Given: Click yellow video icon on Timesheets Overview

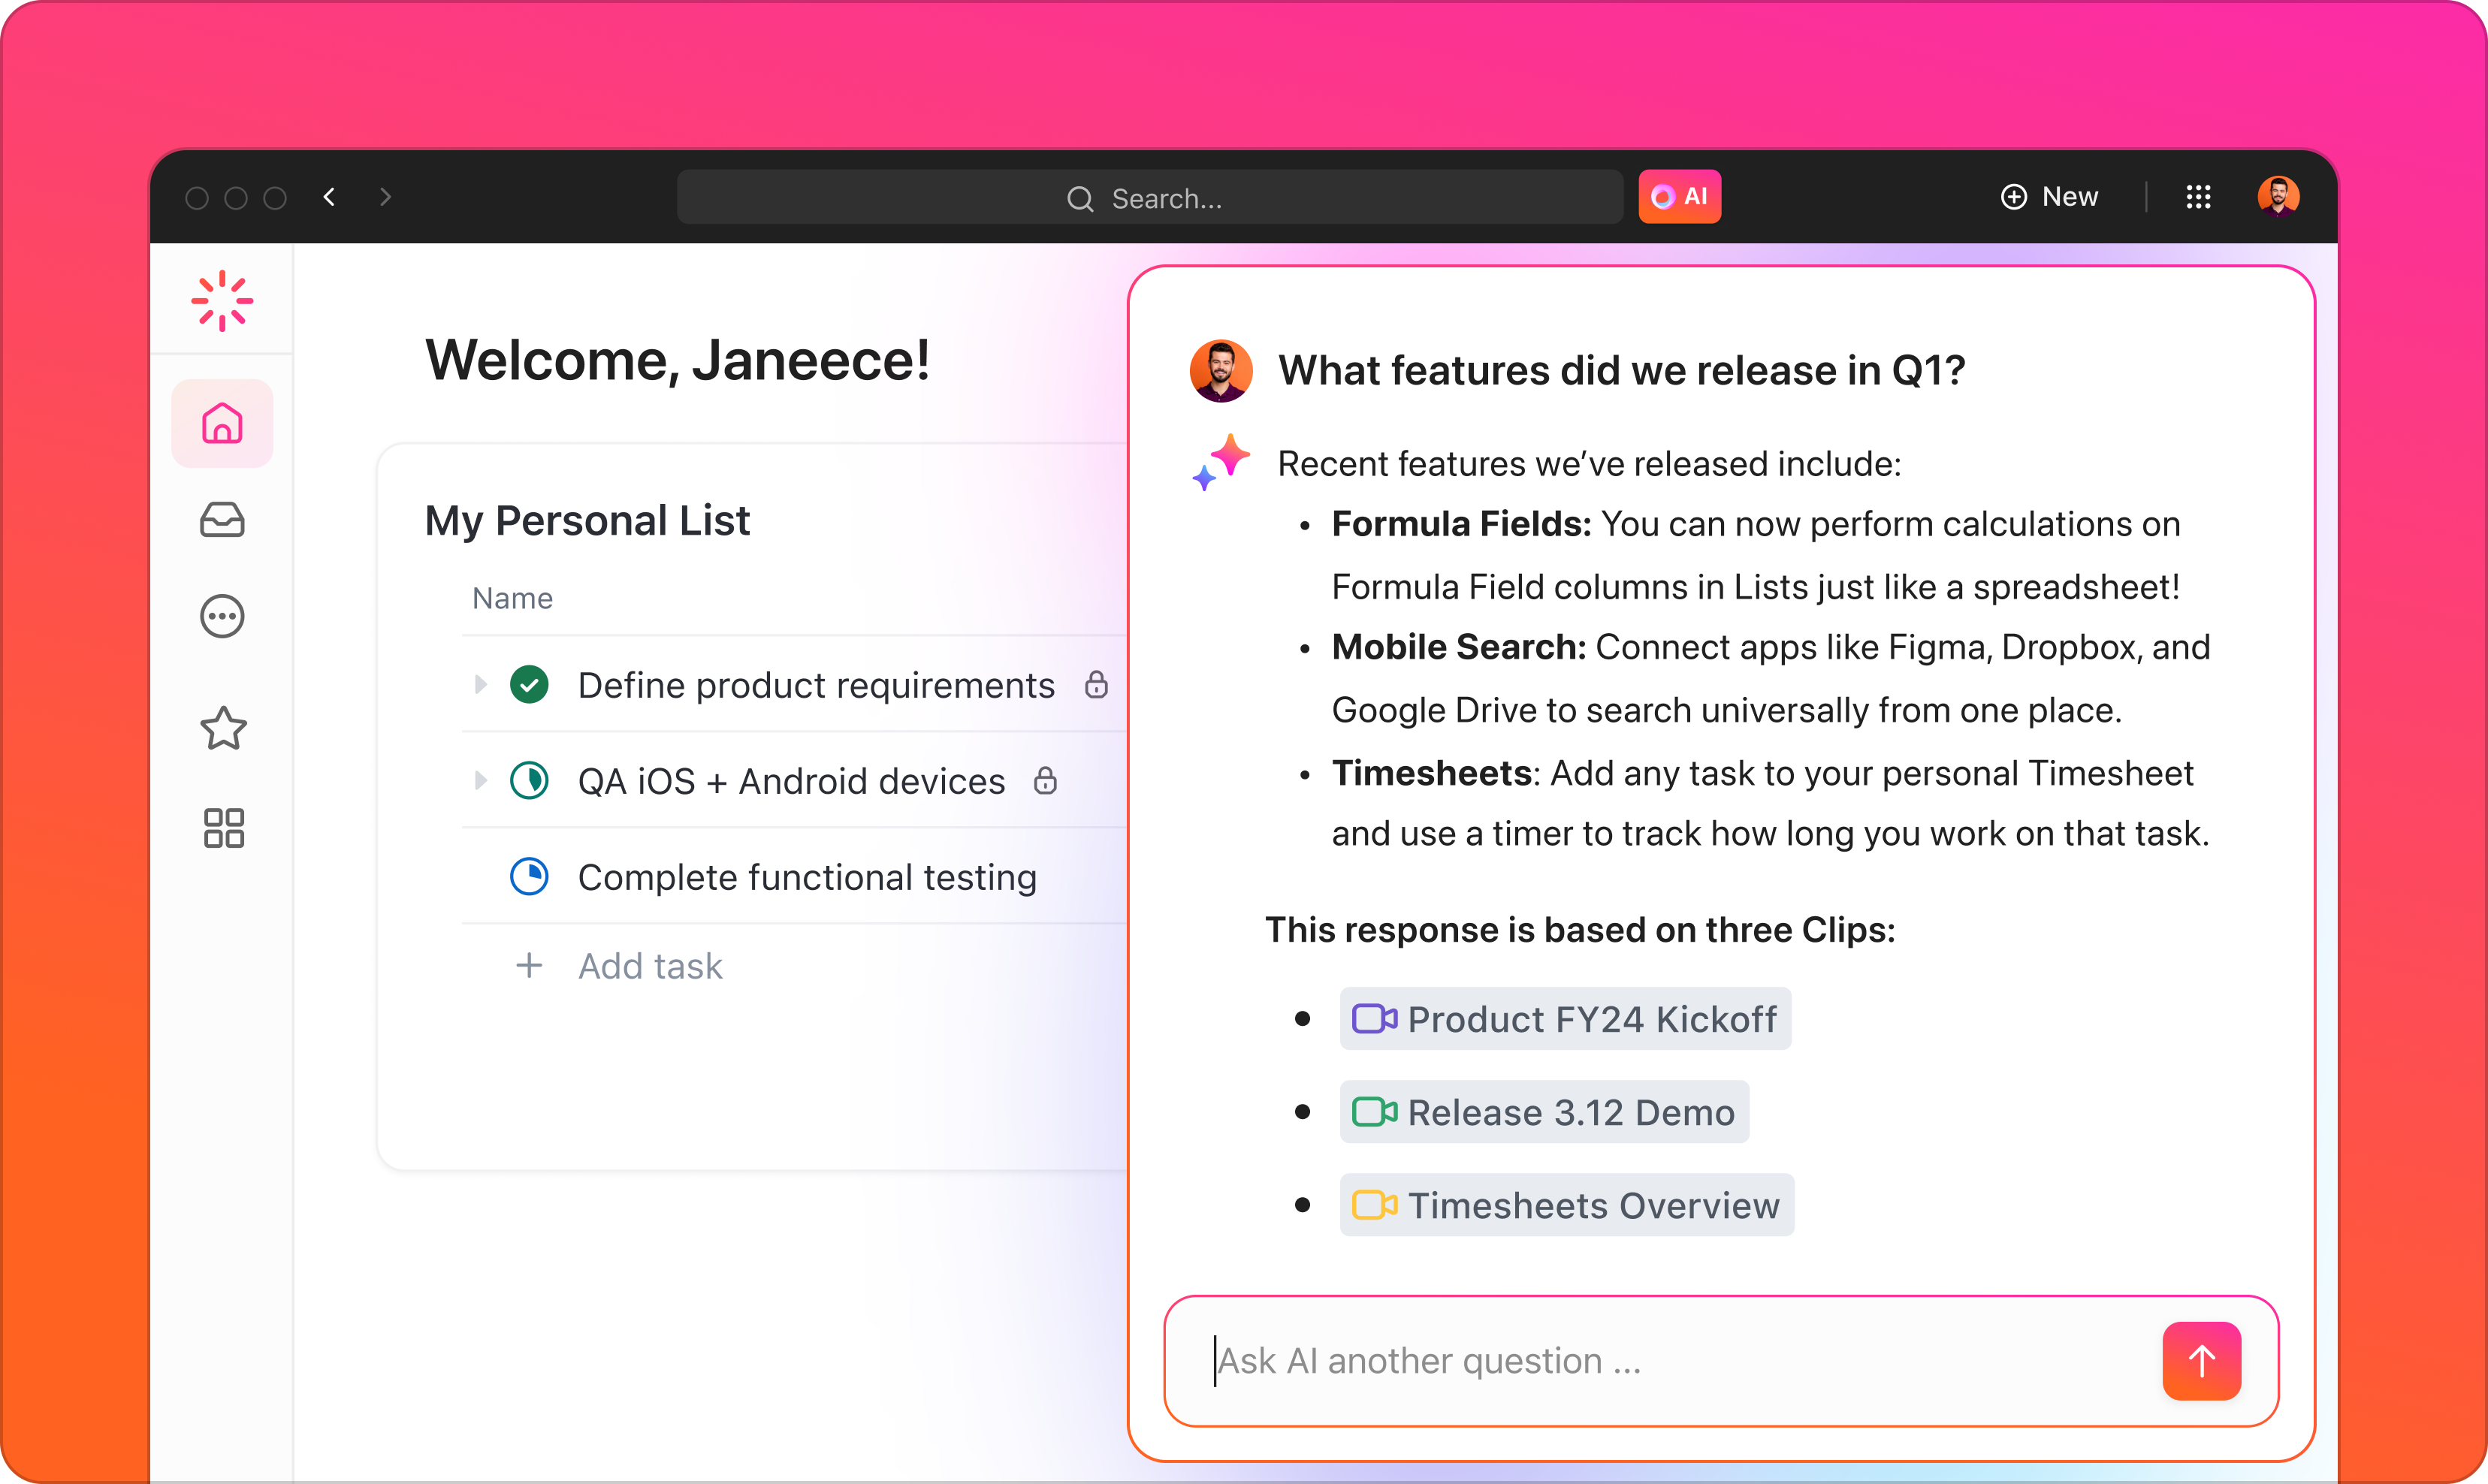Looking at the screenshot, I should coord(1374,1205).
